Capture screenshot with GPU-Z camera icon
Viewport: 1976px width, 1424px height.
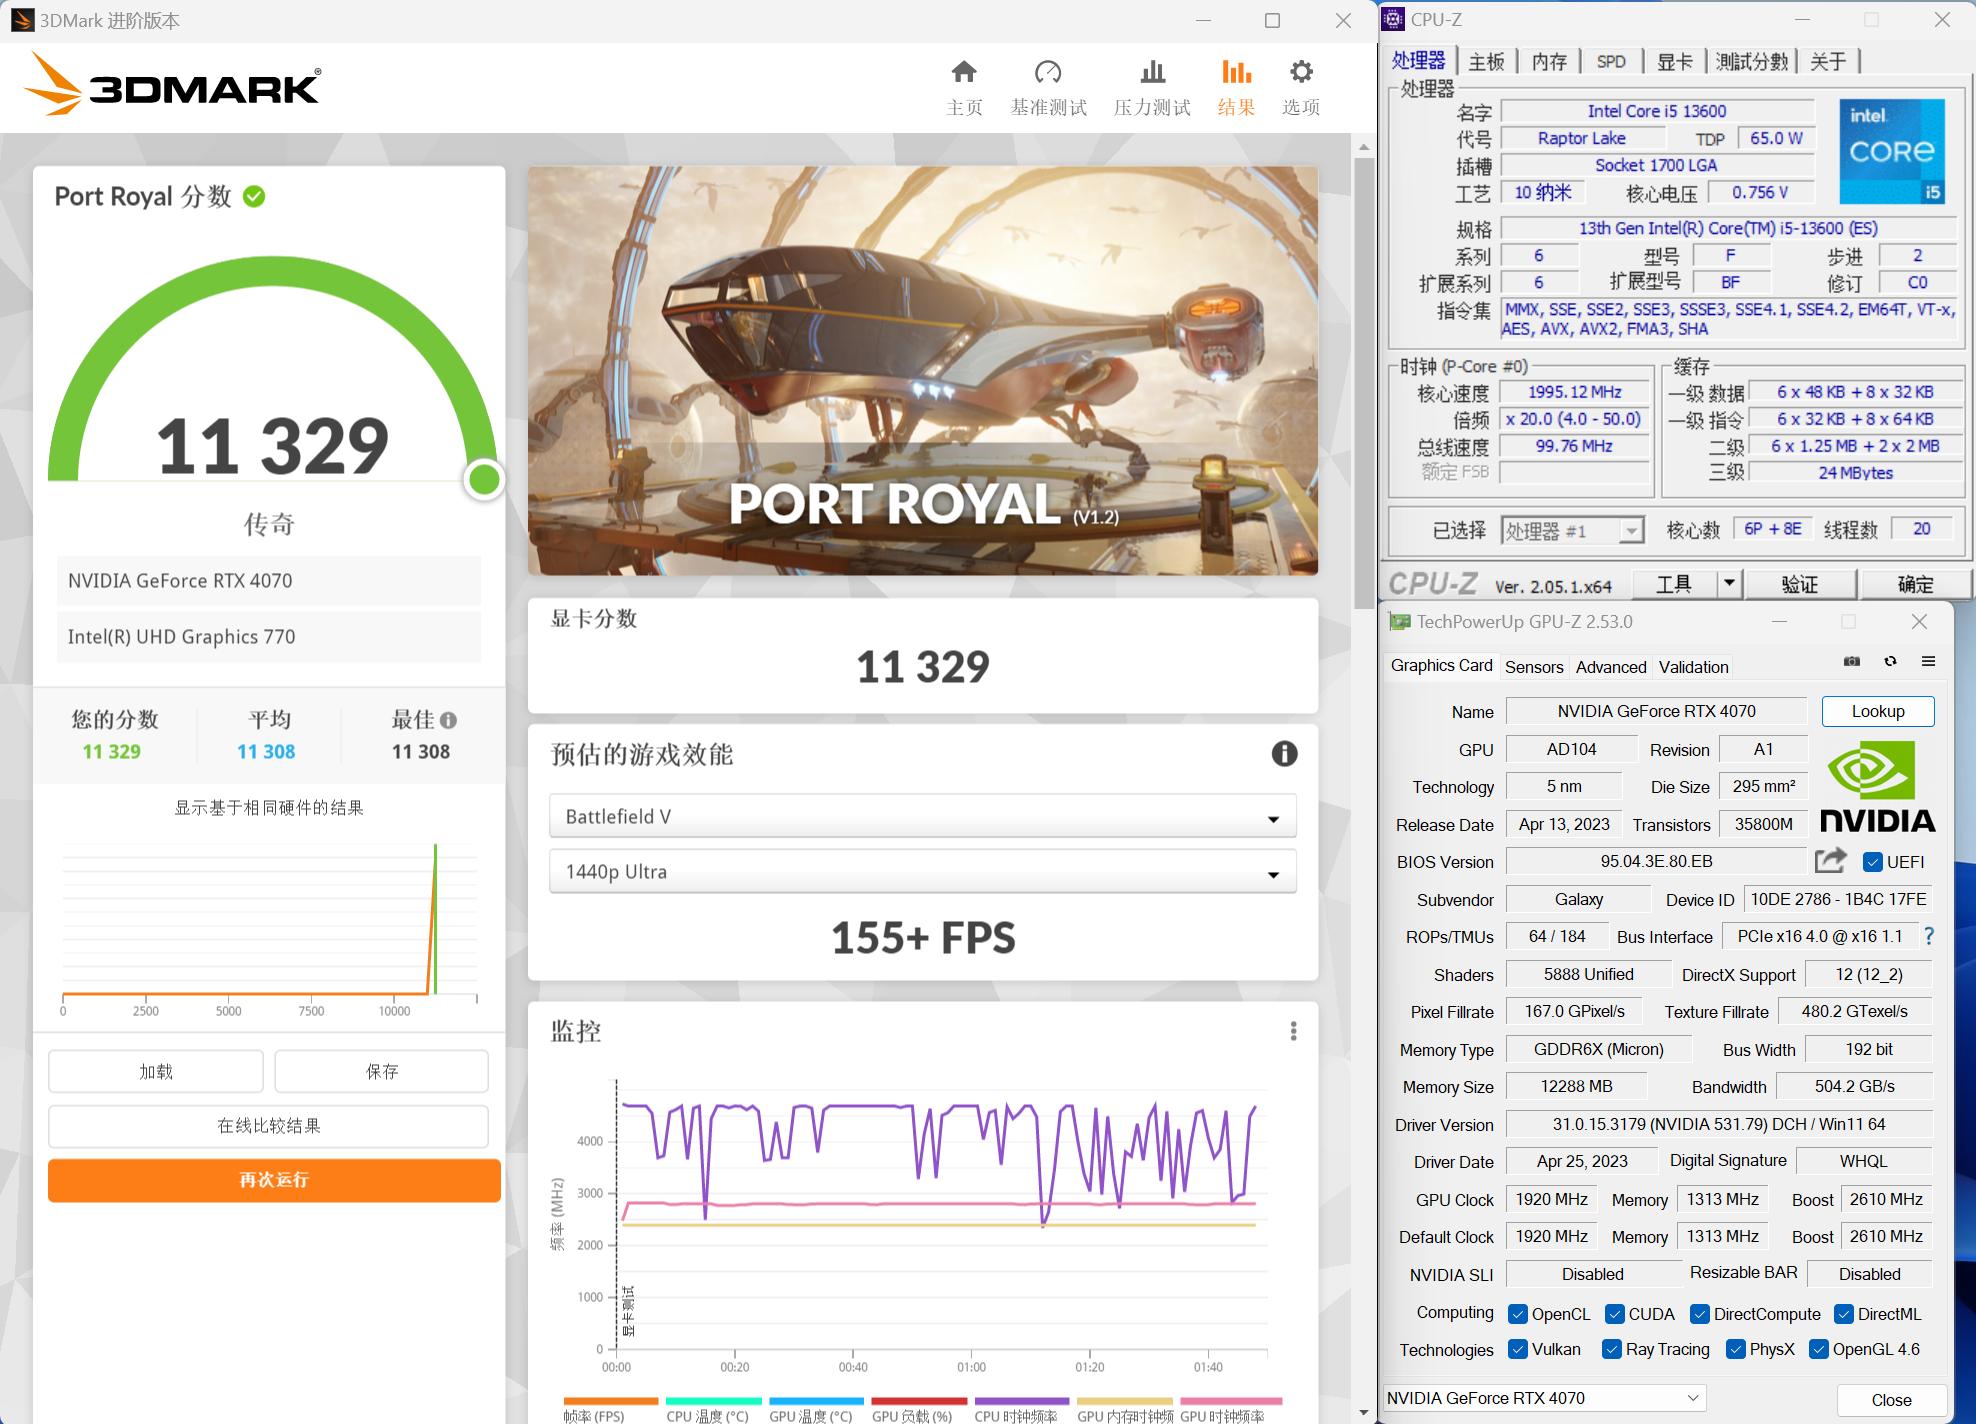click(1851, 662)
